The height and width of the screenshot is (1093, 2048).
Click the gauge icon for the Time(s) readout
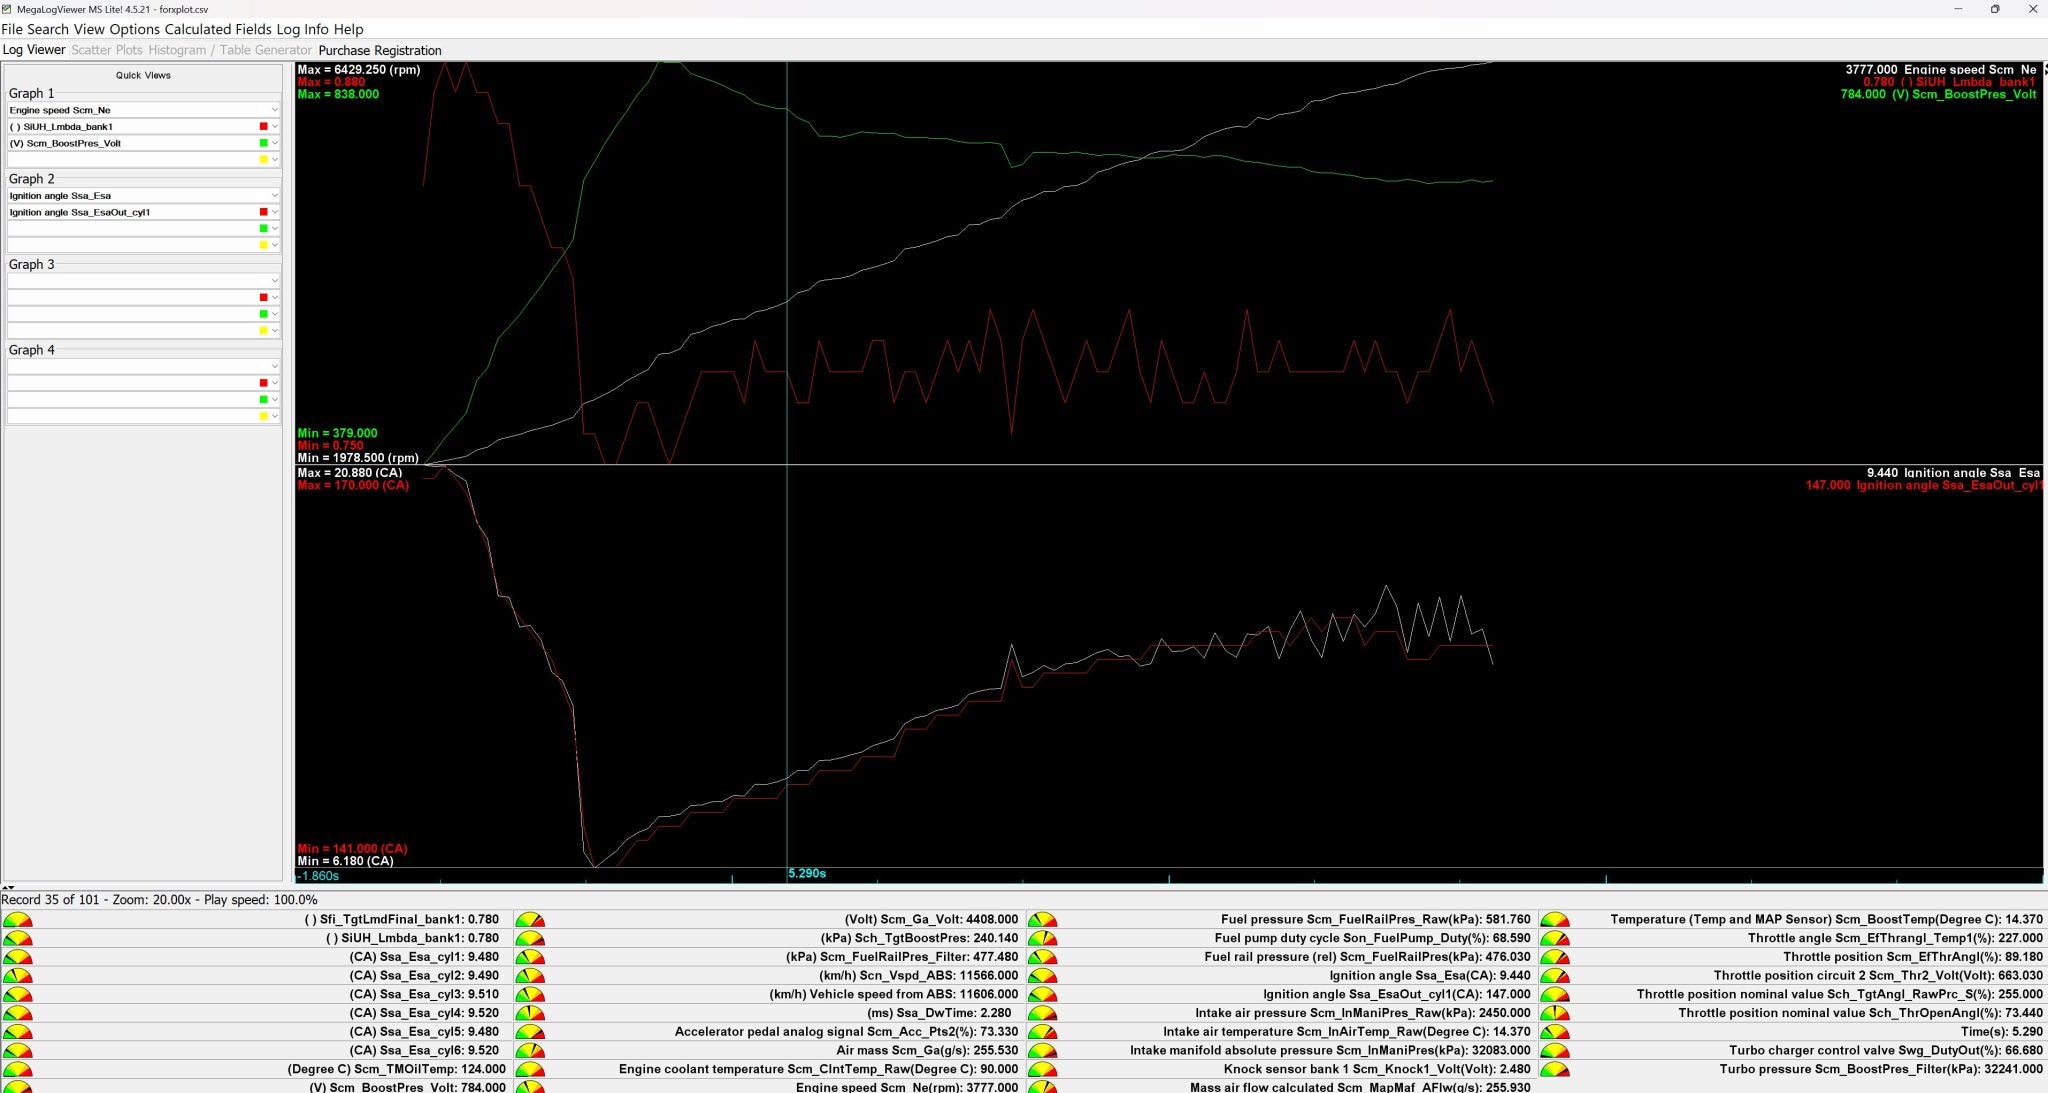pyautogui.click(x=1555, y=1032)
